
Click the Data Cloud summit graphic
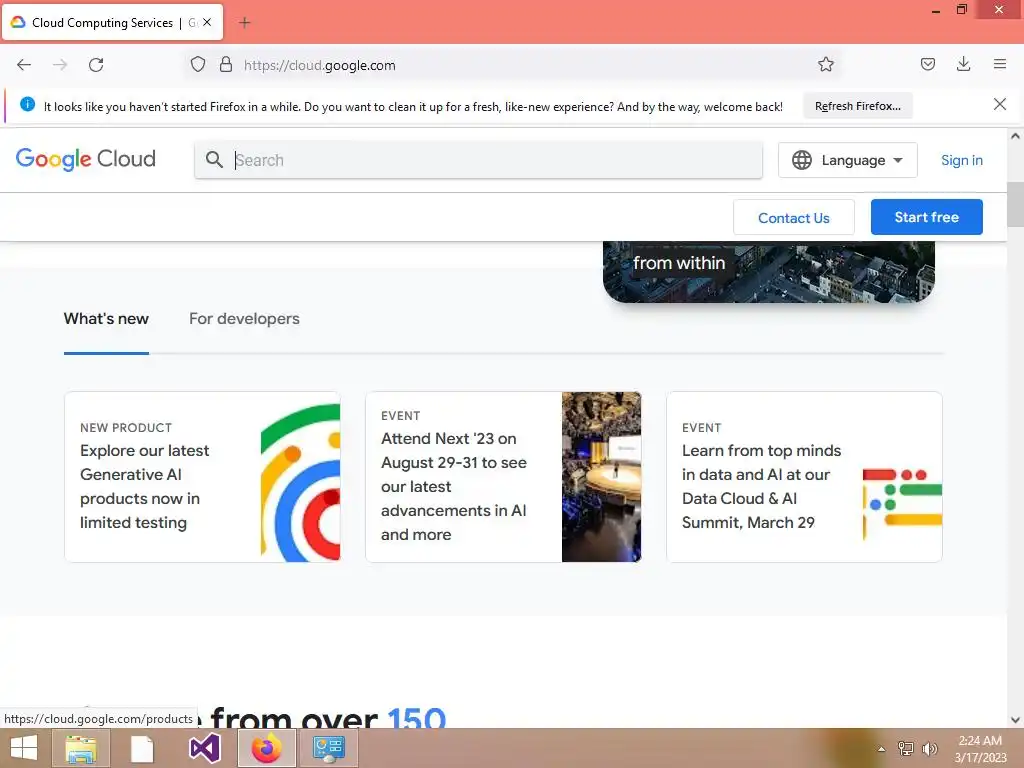click(902, 504)
